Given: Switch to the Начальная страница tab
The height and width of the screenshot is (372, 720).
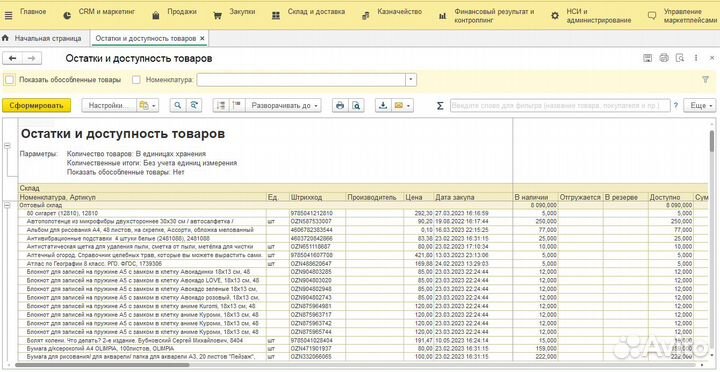Looking at the screenshot, I should [x=48, y=38].
